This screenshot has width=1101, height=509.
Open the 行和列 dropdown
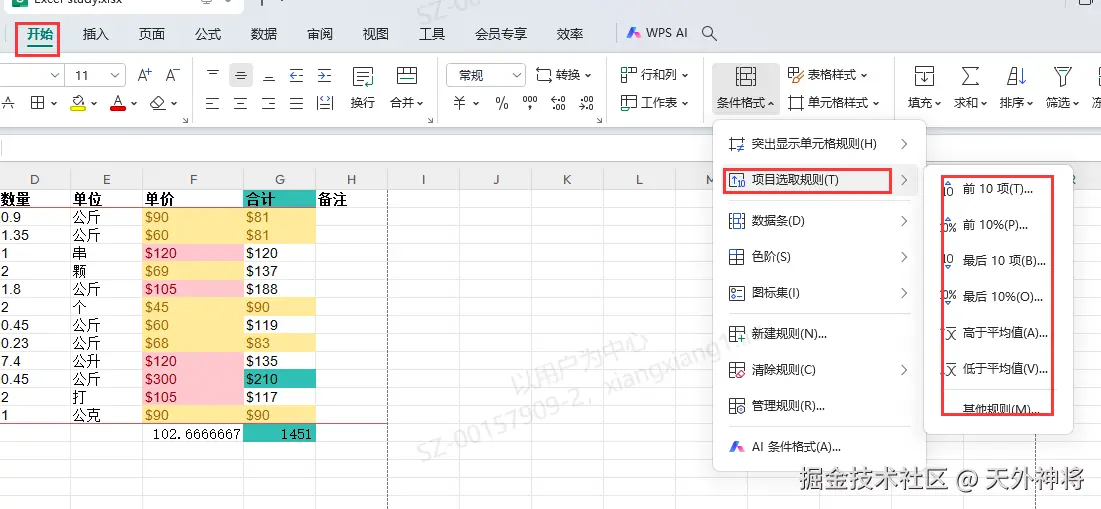(654, 74)
